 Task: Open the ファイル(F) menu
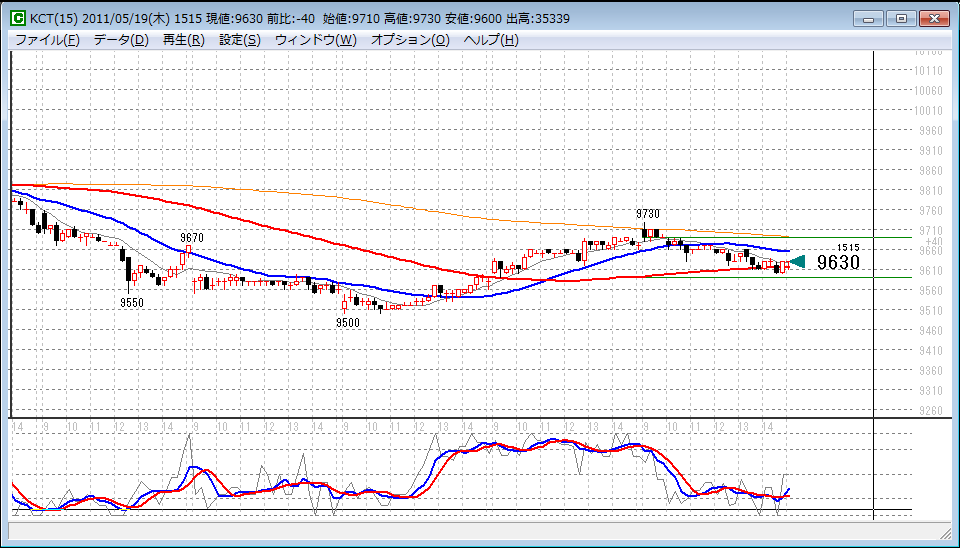[x=47, y=40]
